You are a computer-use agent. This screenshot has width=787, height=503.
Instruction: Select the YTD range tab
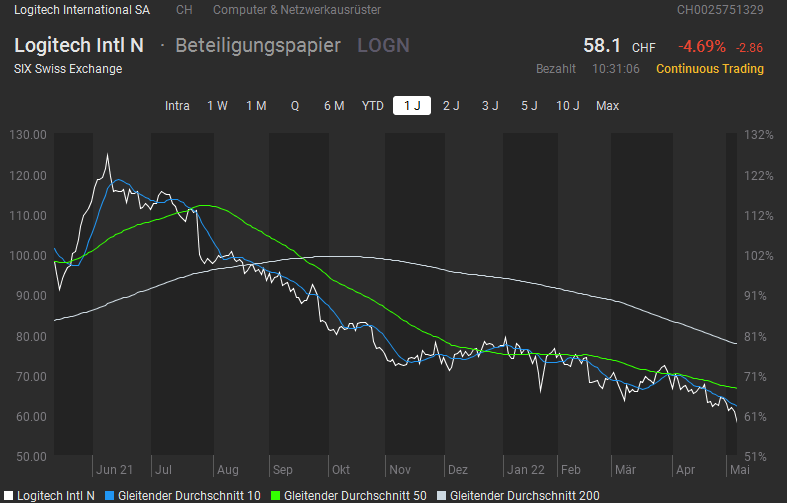click(x=372, y=106)
